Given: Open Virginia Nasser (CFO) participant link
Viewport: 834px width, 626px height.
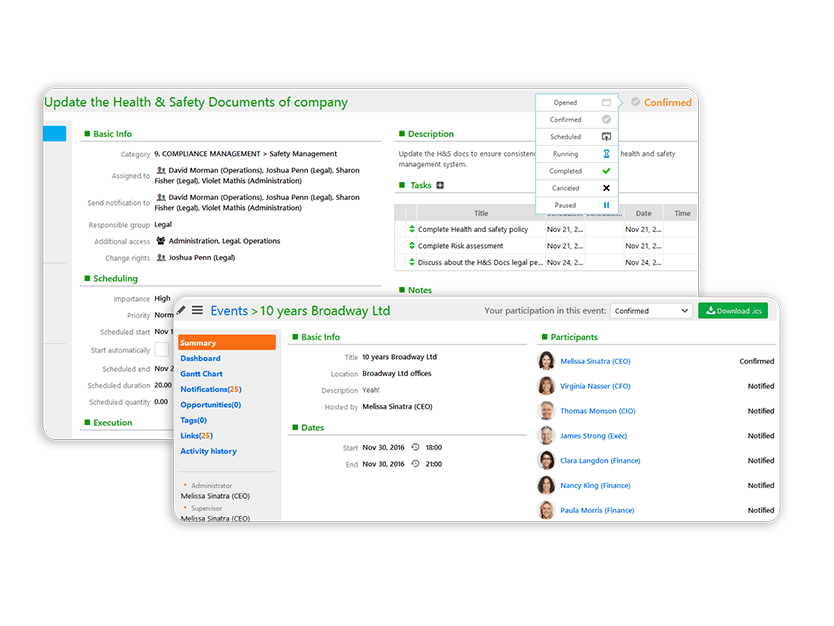Looking at the screenshot, I should click(x=595, y=386).
